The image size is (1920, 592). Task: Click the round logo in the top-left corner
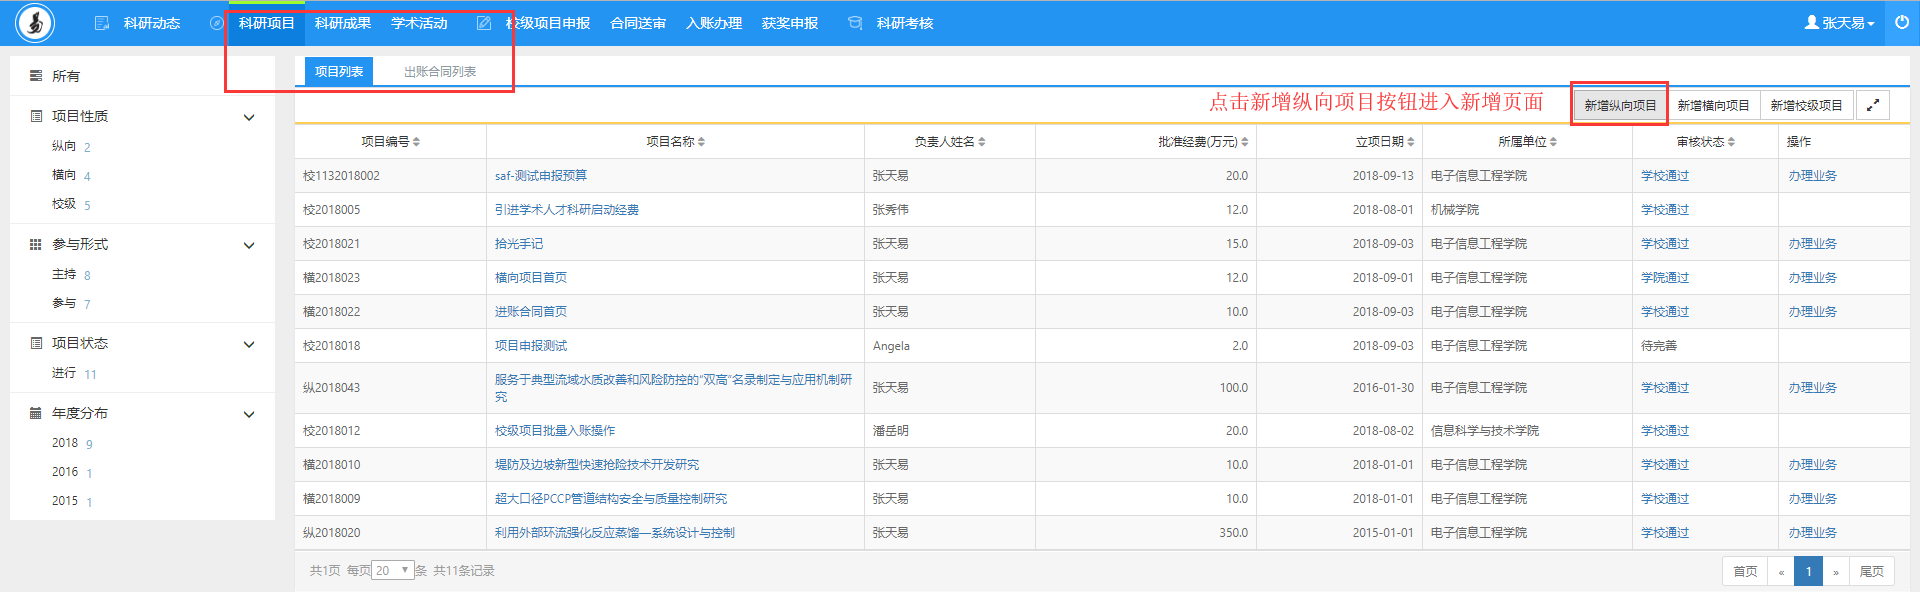point(35,23)
